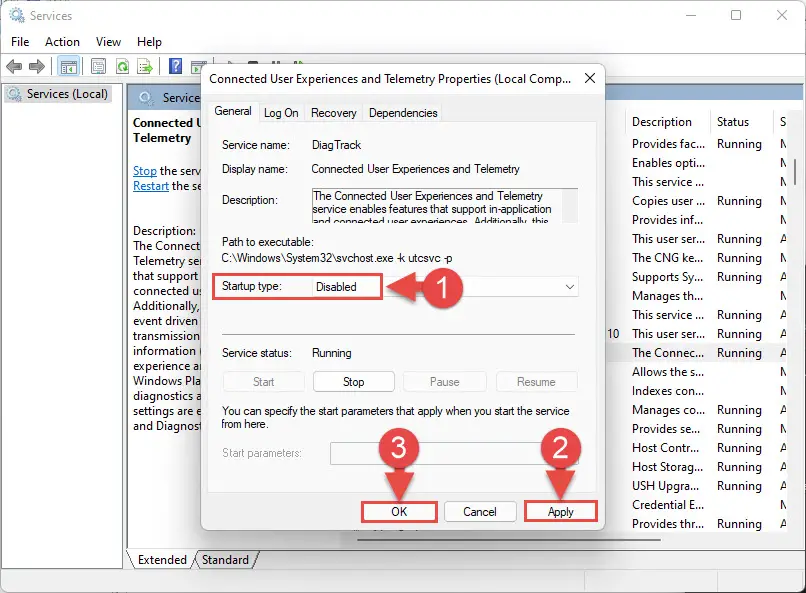Image resolution: width=806 pixels, height=593 pixels.
Task: Open the View menu
Action: point(108,42)
